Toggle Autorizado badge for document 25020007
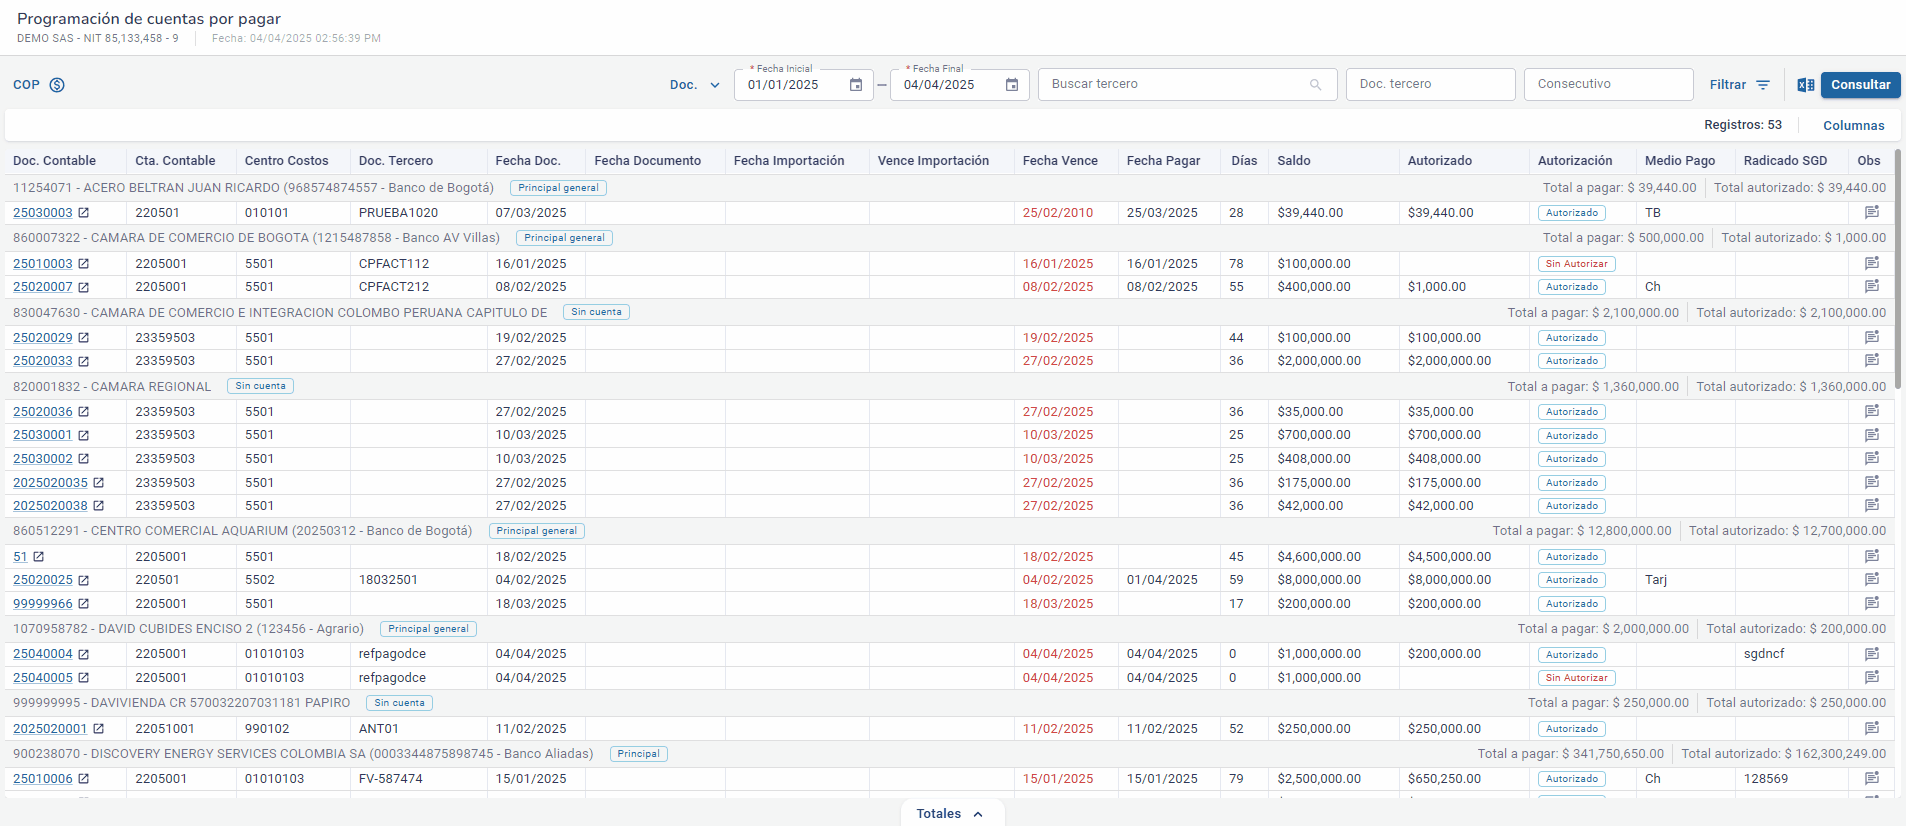The height and width of the screenshot is (826, 1906). (x=1572, y=287)
